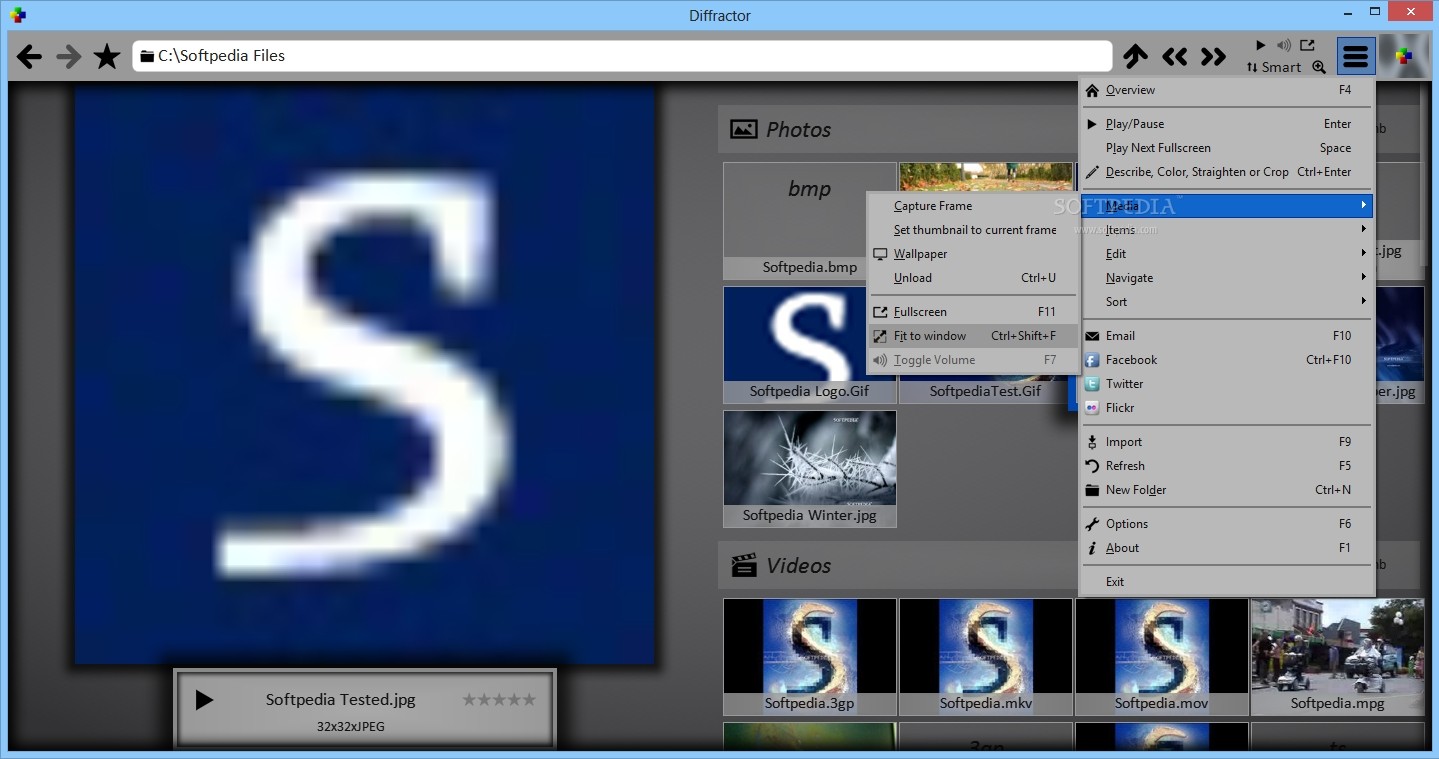
Task: Click the Facebook share icon
Action: (x=1092, y=360)
